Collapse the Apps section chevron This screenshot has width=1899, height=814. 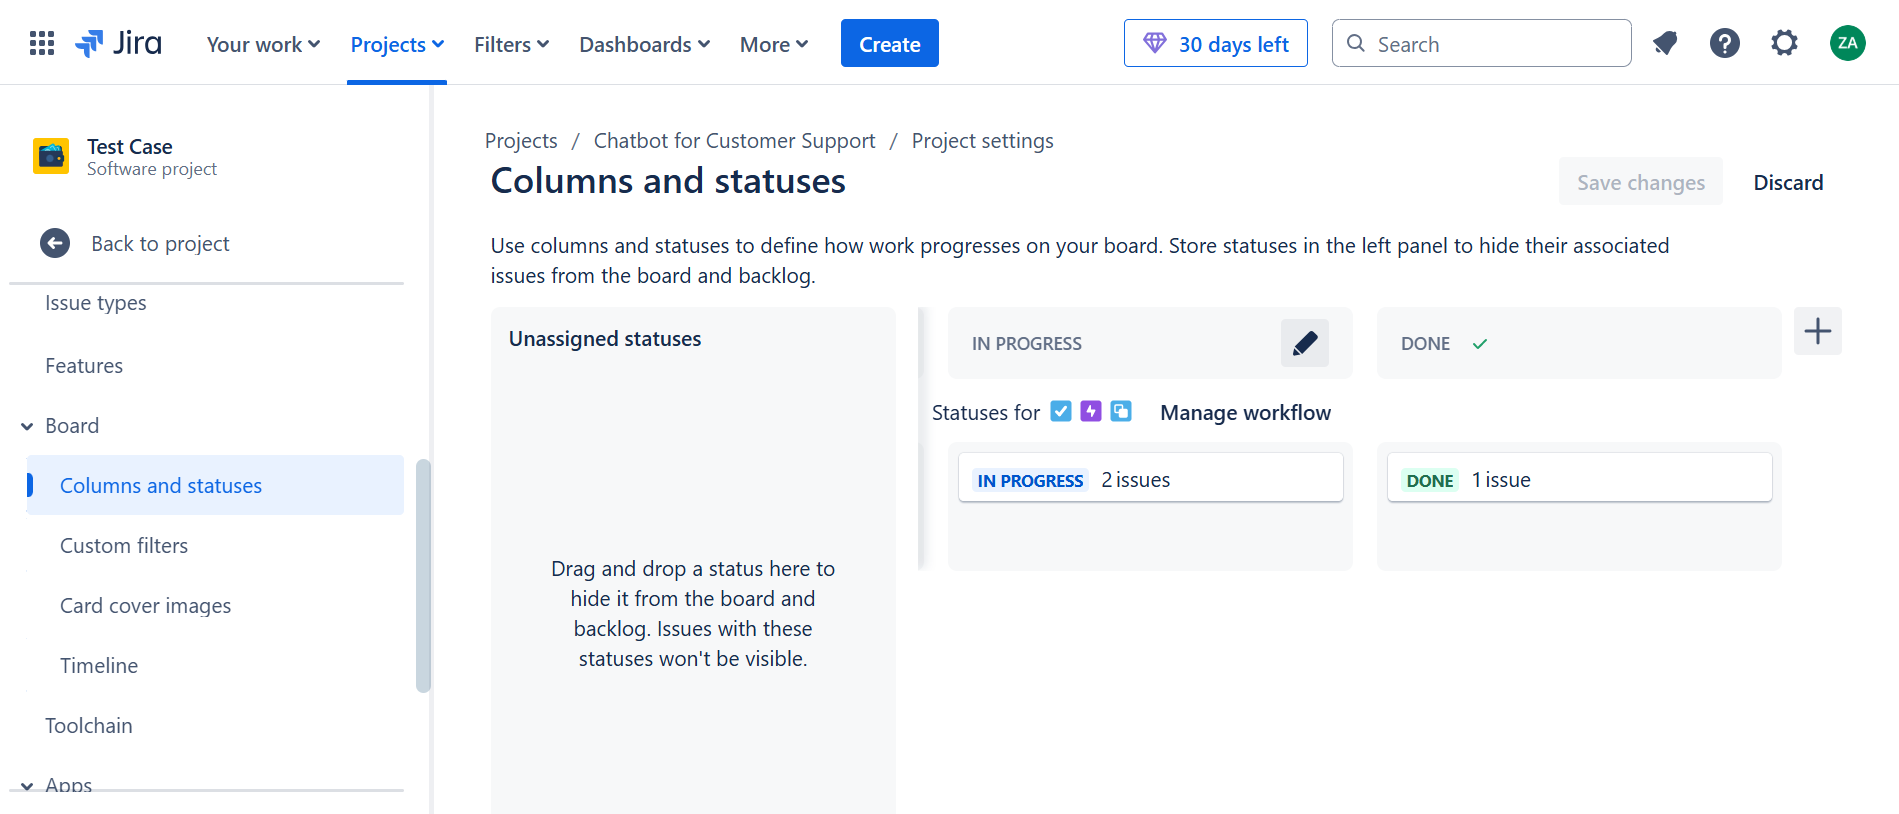tap(27, 786)
